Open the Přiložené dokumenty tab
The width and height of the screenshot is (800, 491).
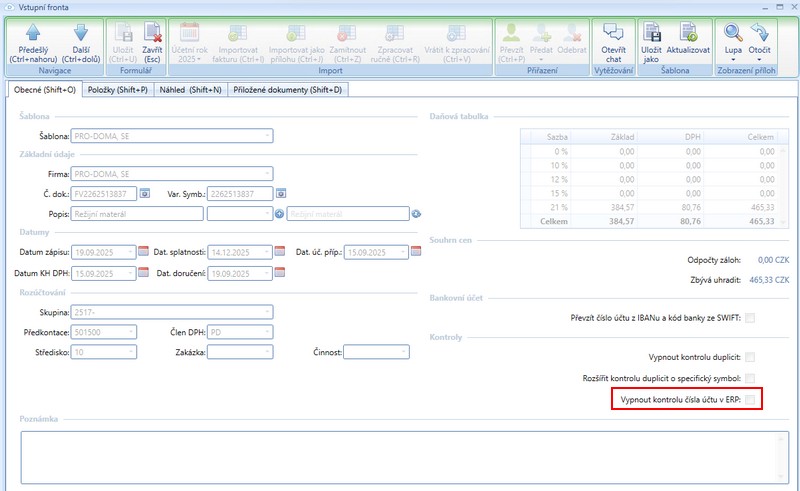[288, 90]
